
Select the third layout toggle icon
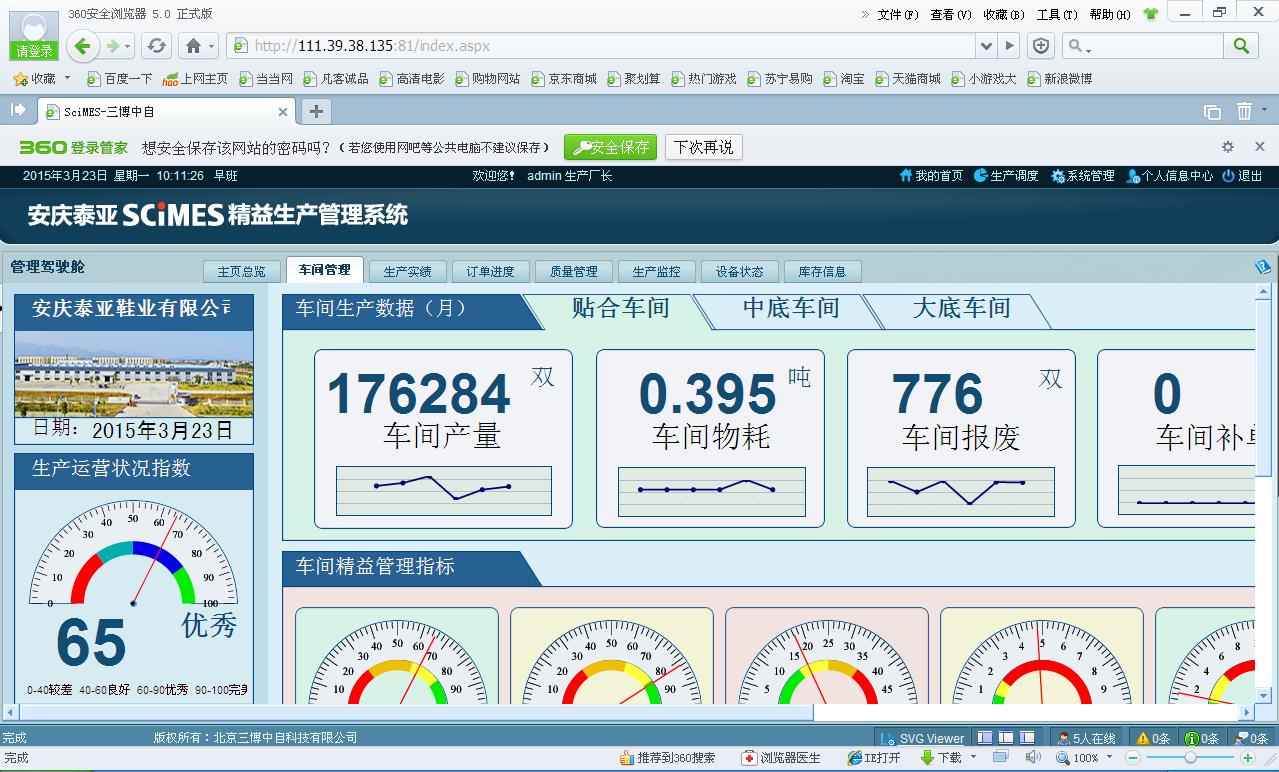1025,738
